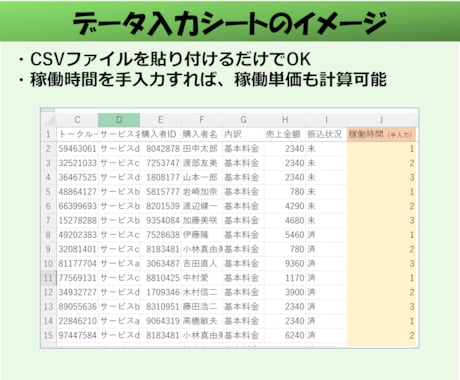This screenshot has height=380, width=460.
Task: Click cell containing 36467525
Action: tap(77, 177)
